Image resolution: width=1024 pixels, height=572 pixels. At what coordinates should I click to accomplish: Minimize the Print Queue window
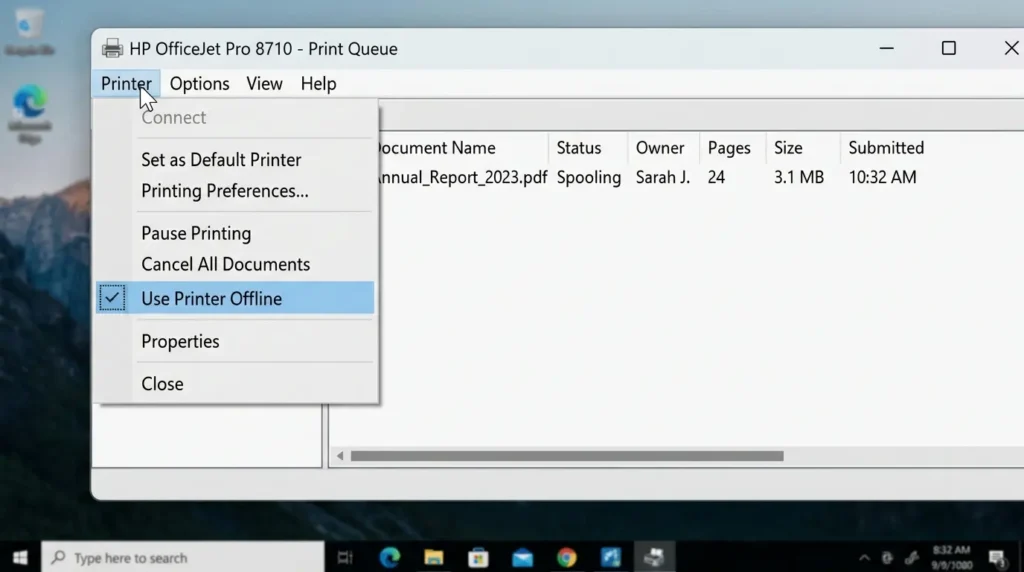[x=886, y=48]
